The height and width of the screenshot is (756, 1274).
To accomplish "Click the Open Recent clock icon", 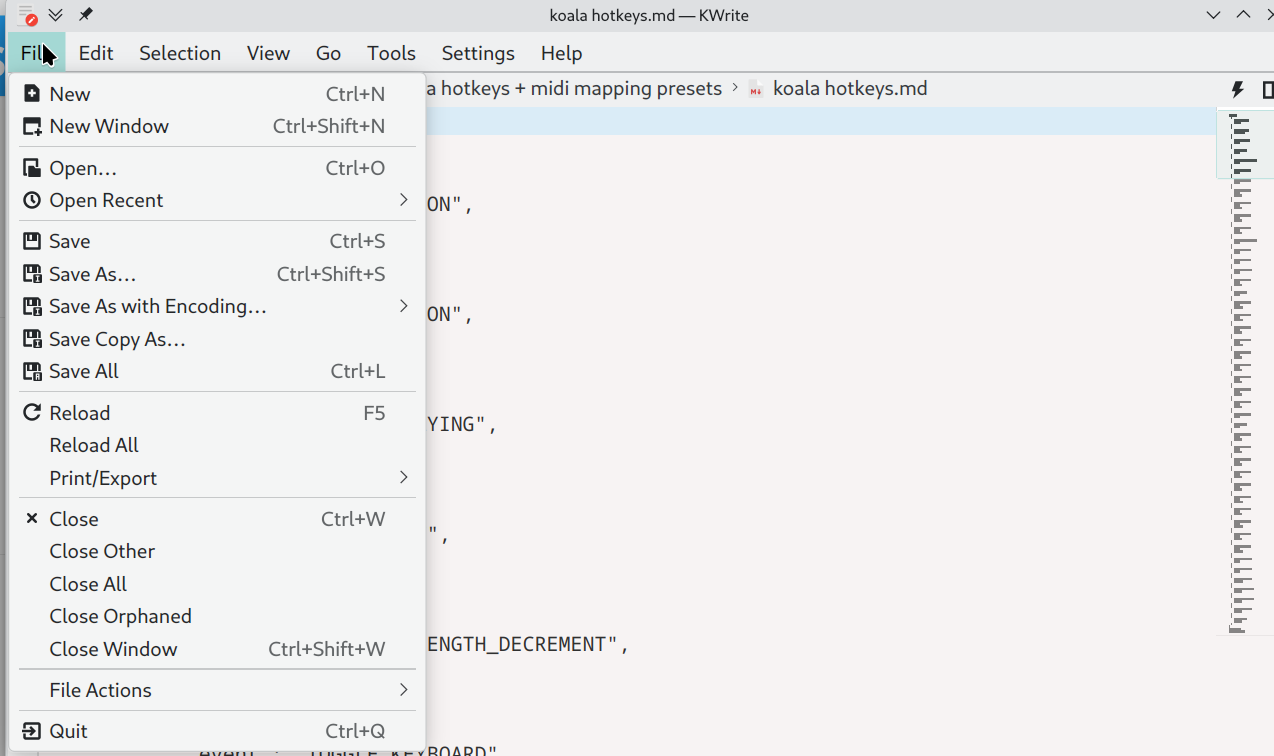I will [x=32, y=200].
